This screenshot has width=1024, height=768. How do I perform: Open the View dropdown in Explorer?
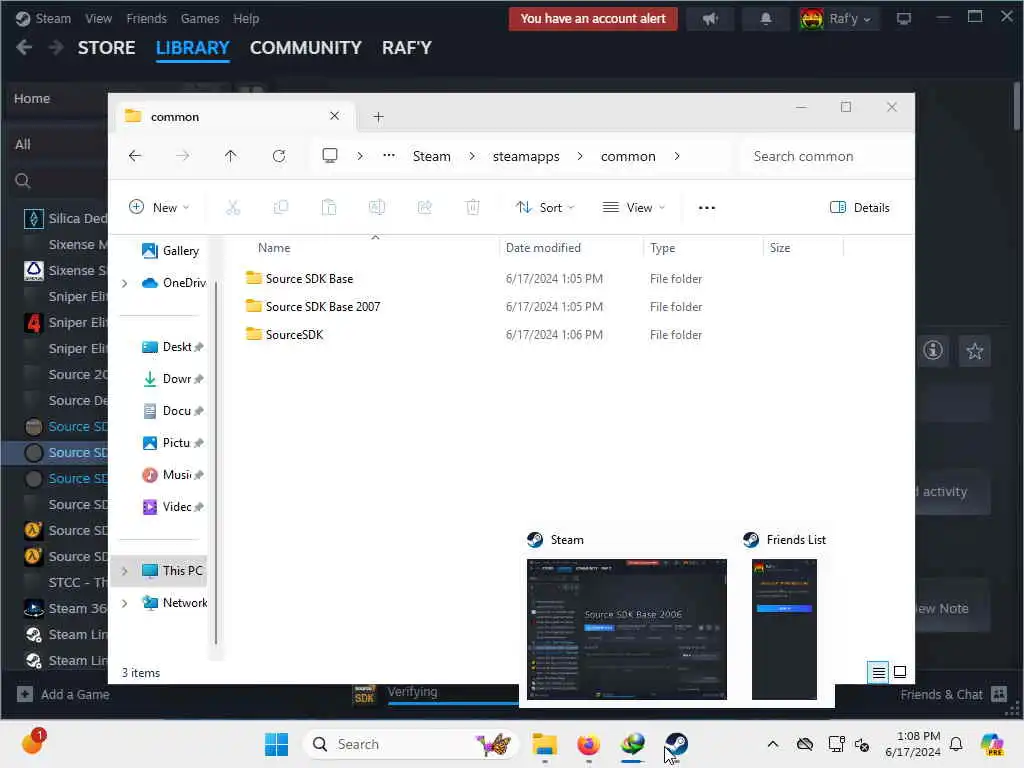(634, 208)
